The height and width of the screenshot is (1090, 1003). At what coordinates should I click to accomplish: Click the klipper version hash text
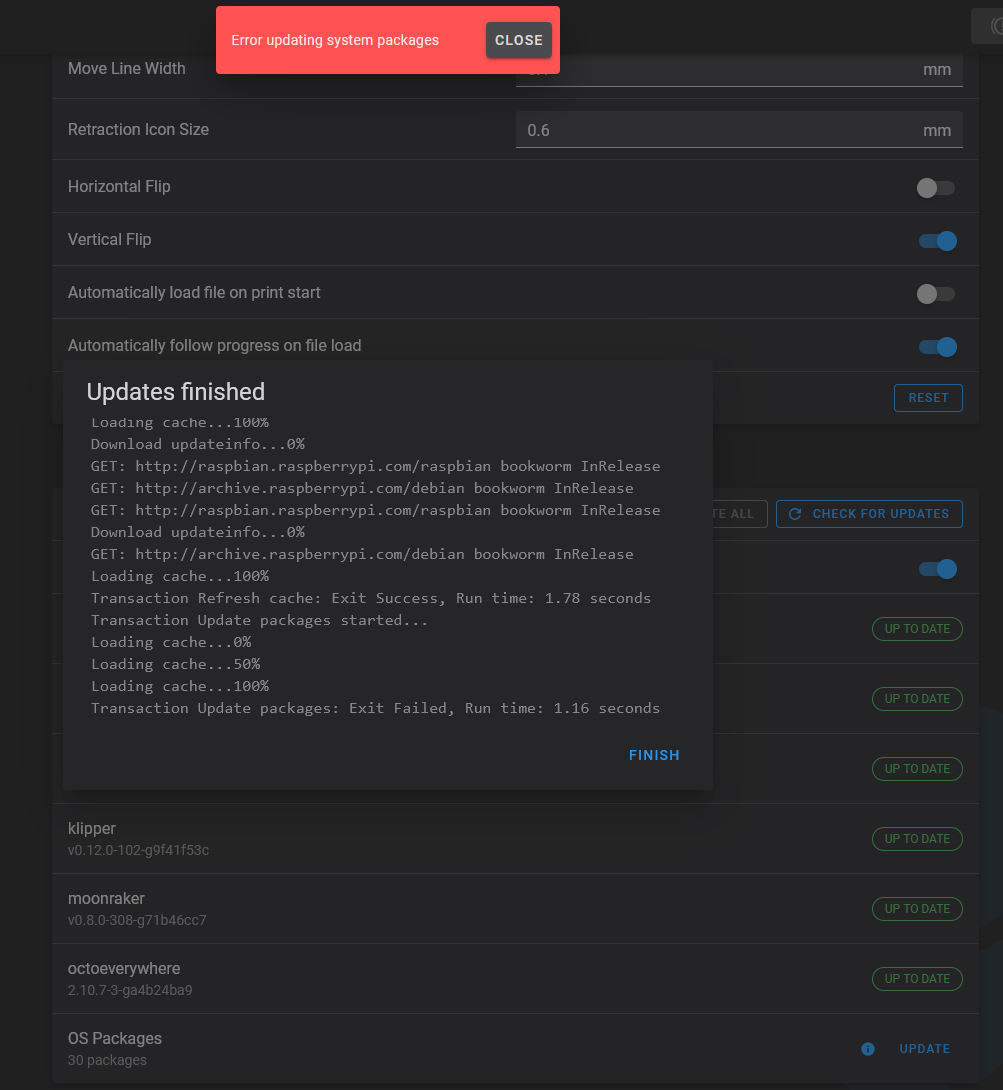pyautogui.click(x=138, y=850)
